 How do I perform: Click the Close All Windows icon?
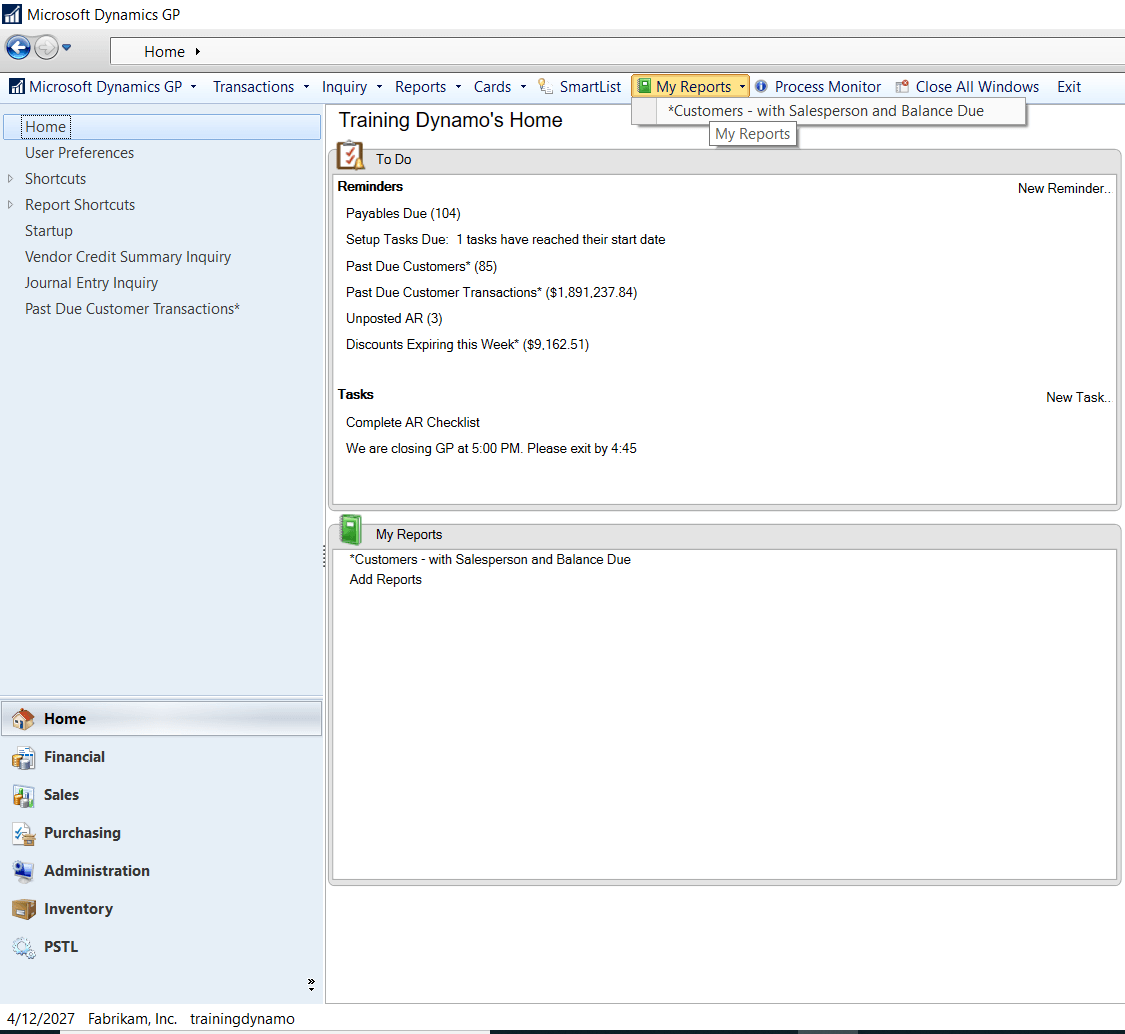pyautogui.click(x=902, y=86)
